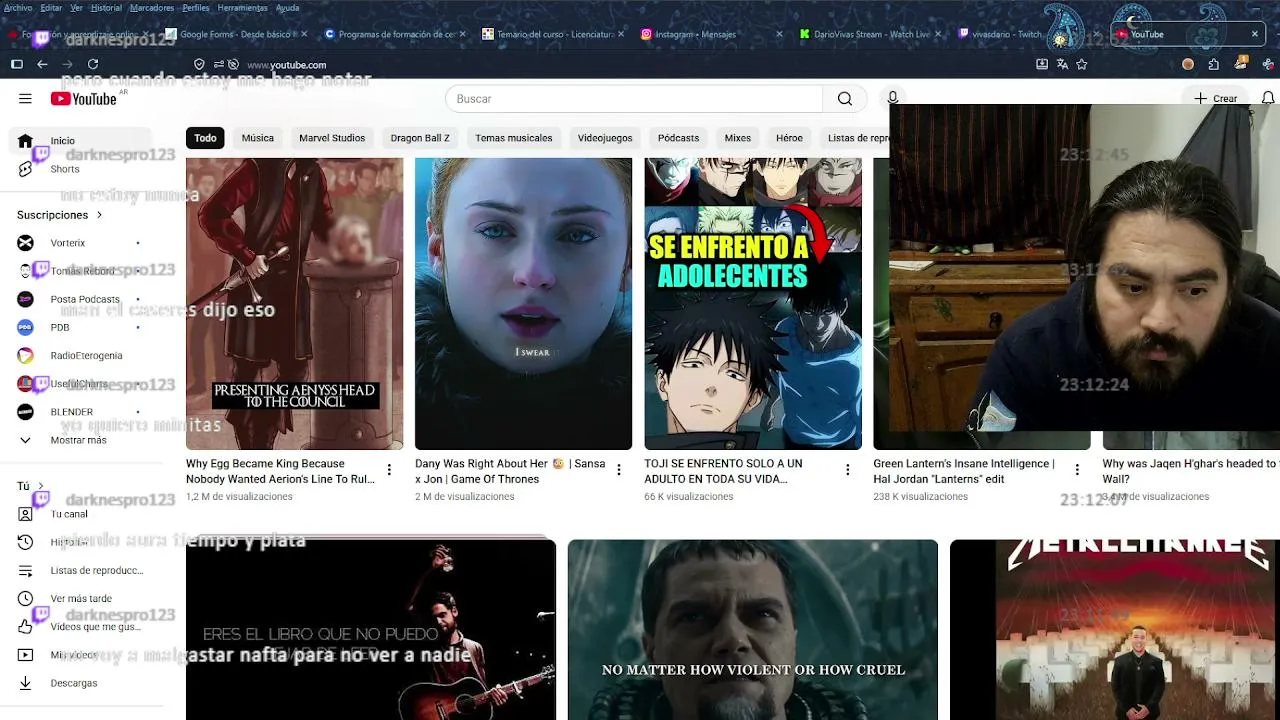
Task: Open the Tú section chevron
Action: point(39,486)
